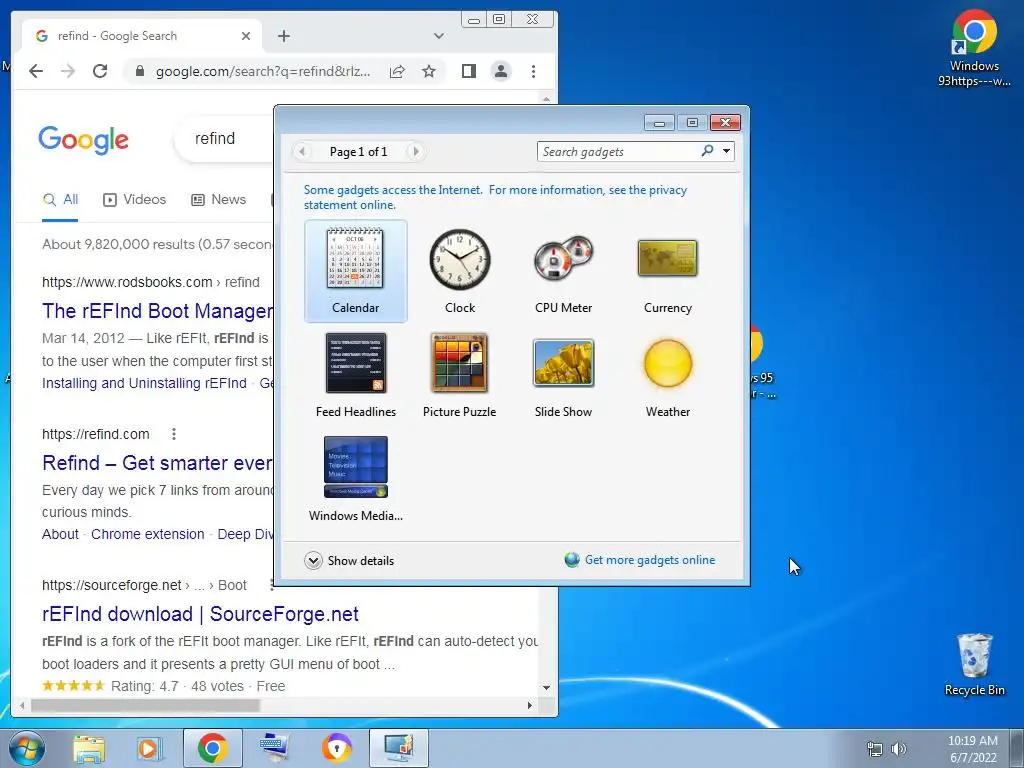Viewport: 1024px width, 768px height.
Task: Switch to News search results tab
Action: (218, 200)
